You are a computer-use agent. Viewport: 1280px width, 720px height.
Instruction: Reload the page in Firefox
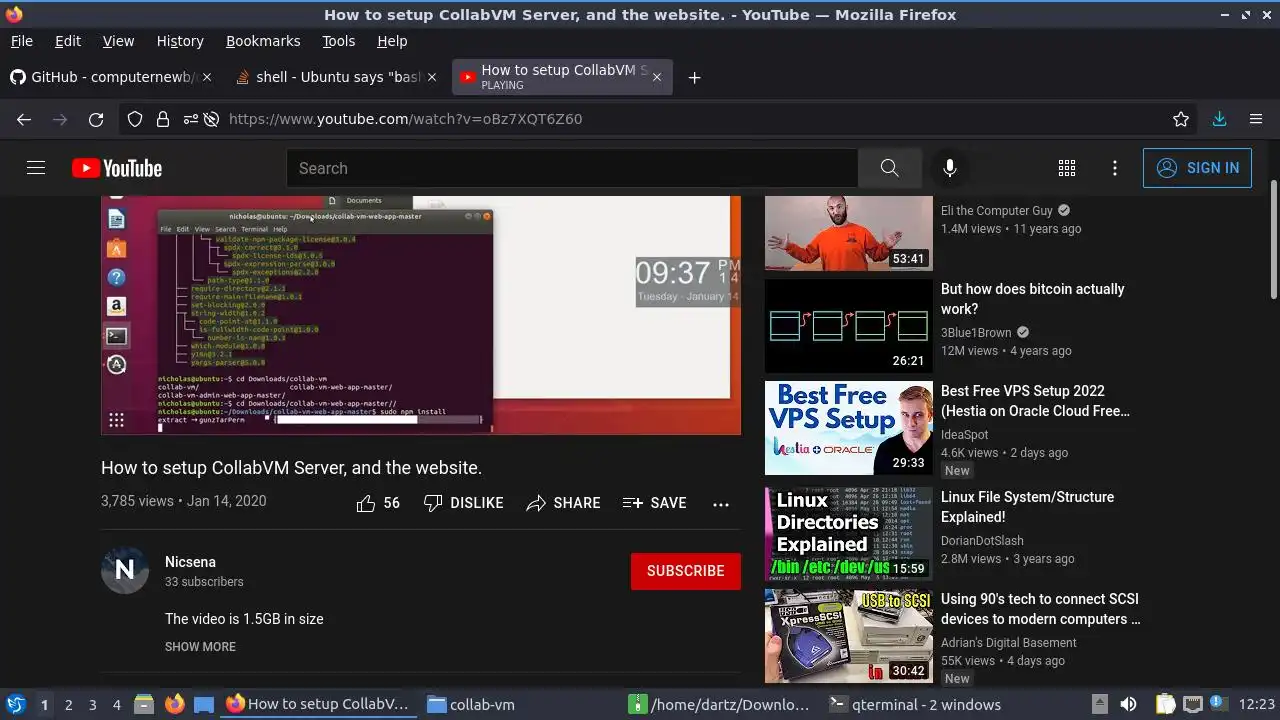tap(96, 119)
